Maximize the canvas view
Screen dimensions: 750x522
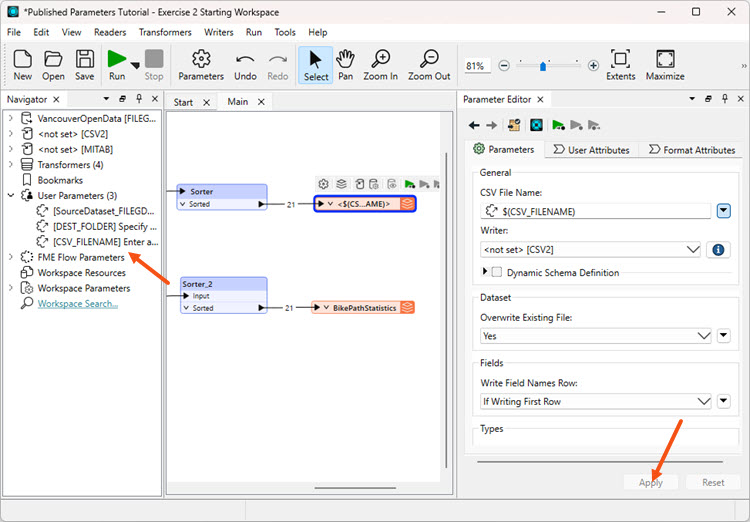click(x=665, y=65)
